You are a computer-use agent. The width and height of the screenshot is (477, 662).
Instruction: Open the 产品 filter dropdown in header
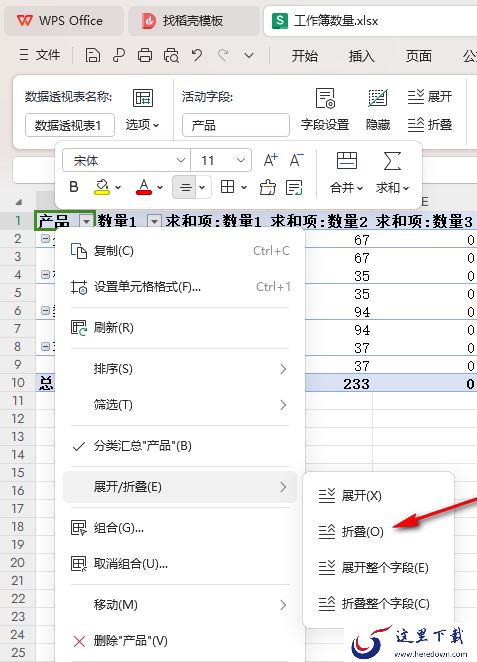pyautogui.click(x=86, y=221)
